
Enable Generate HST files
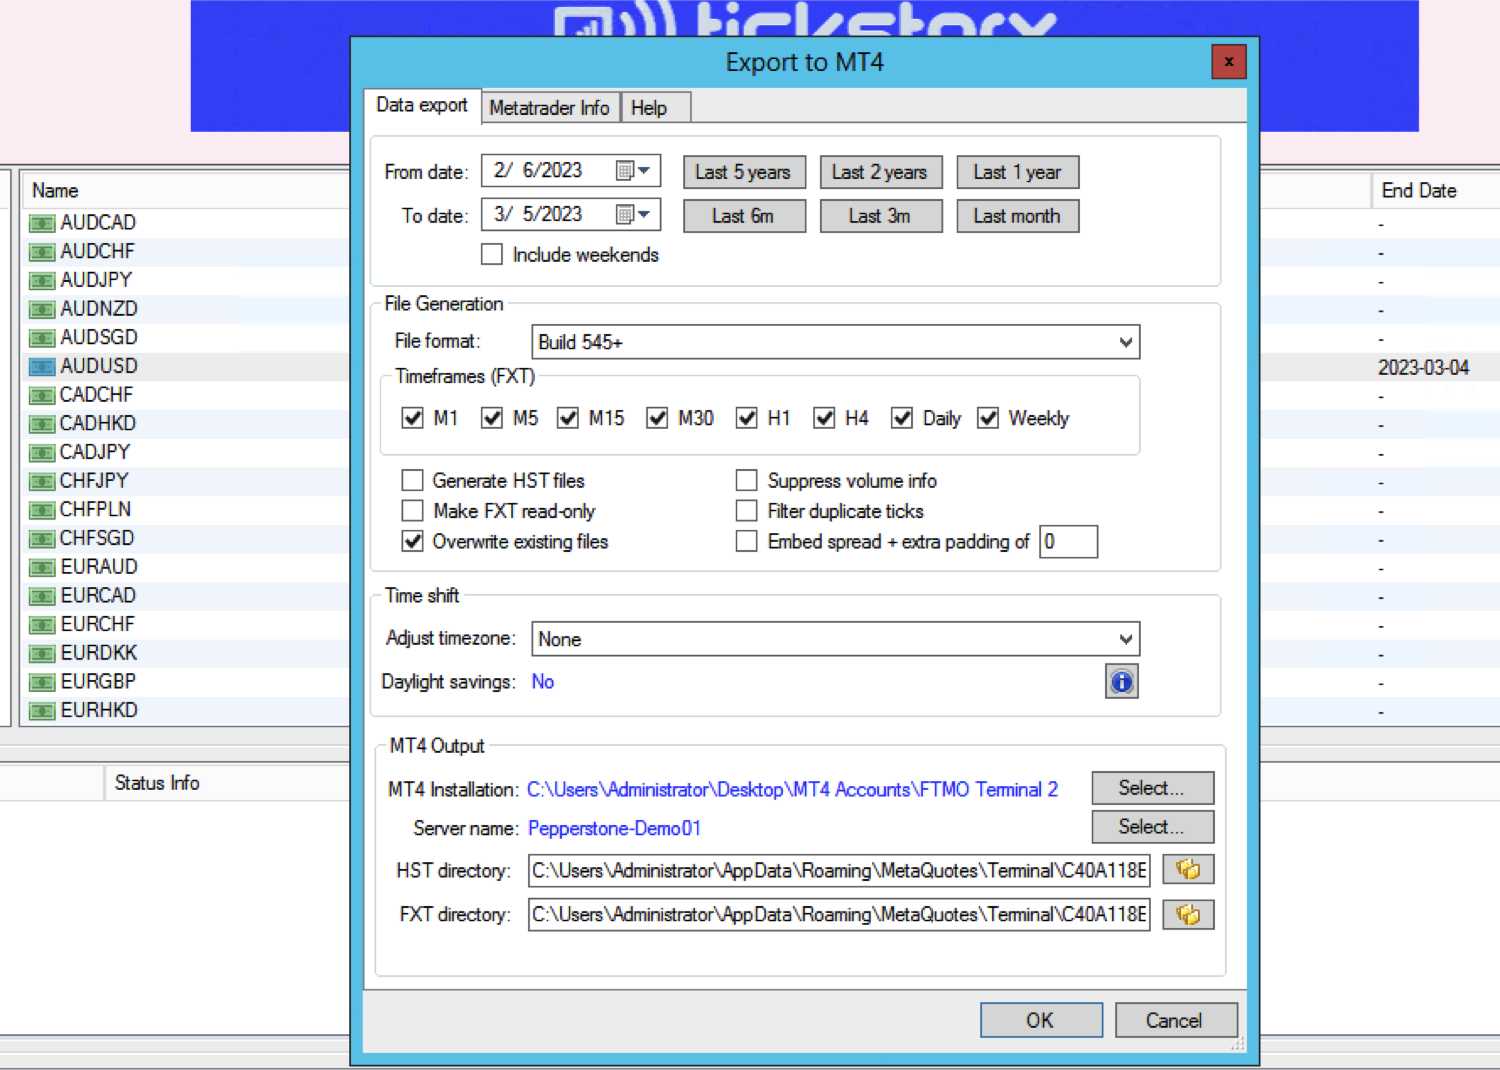(412, 481)
